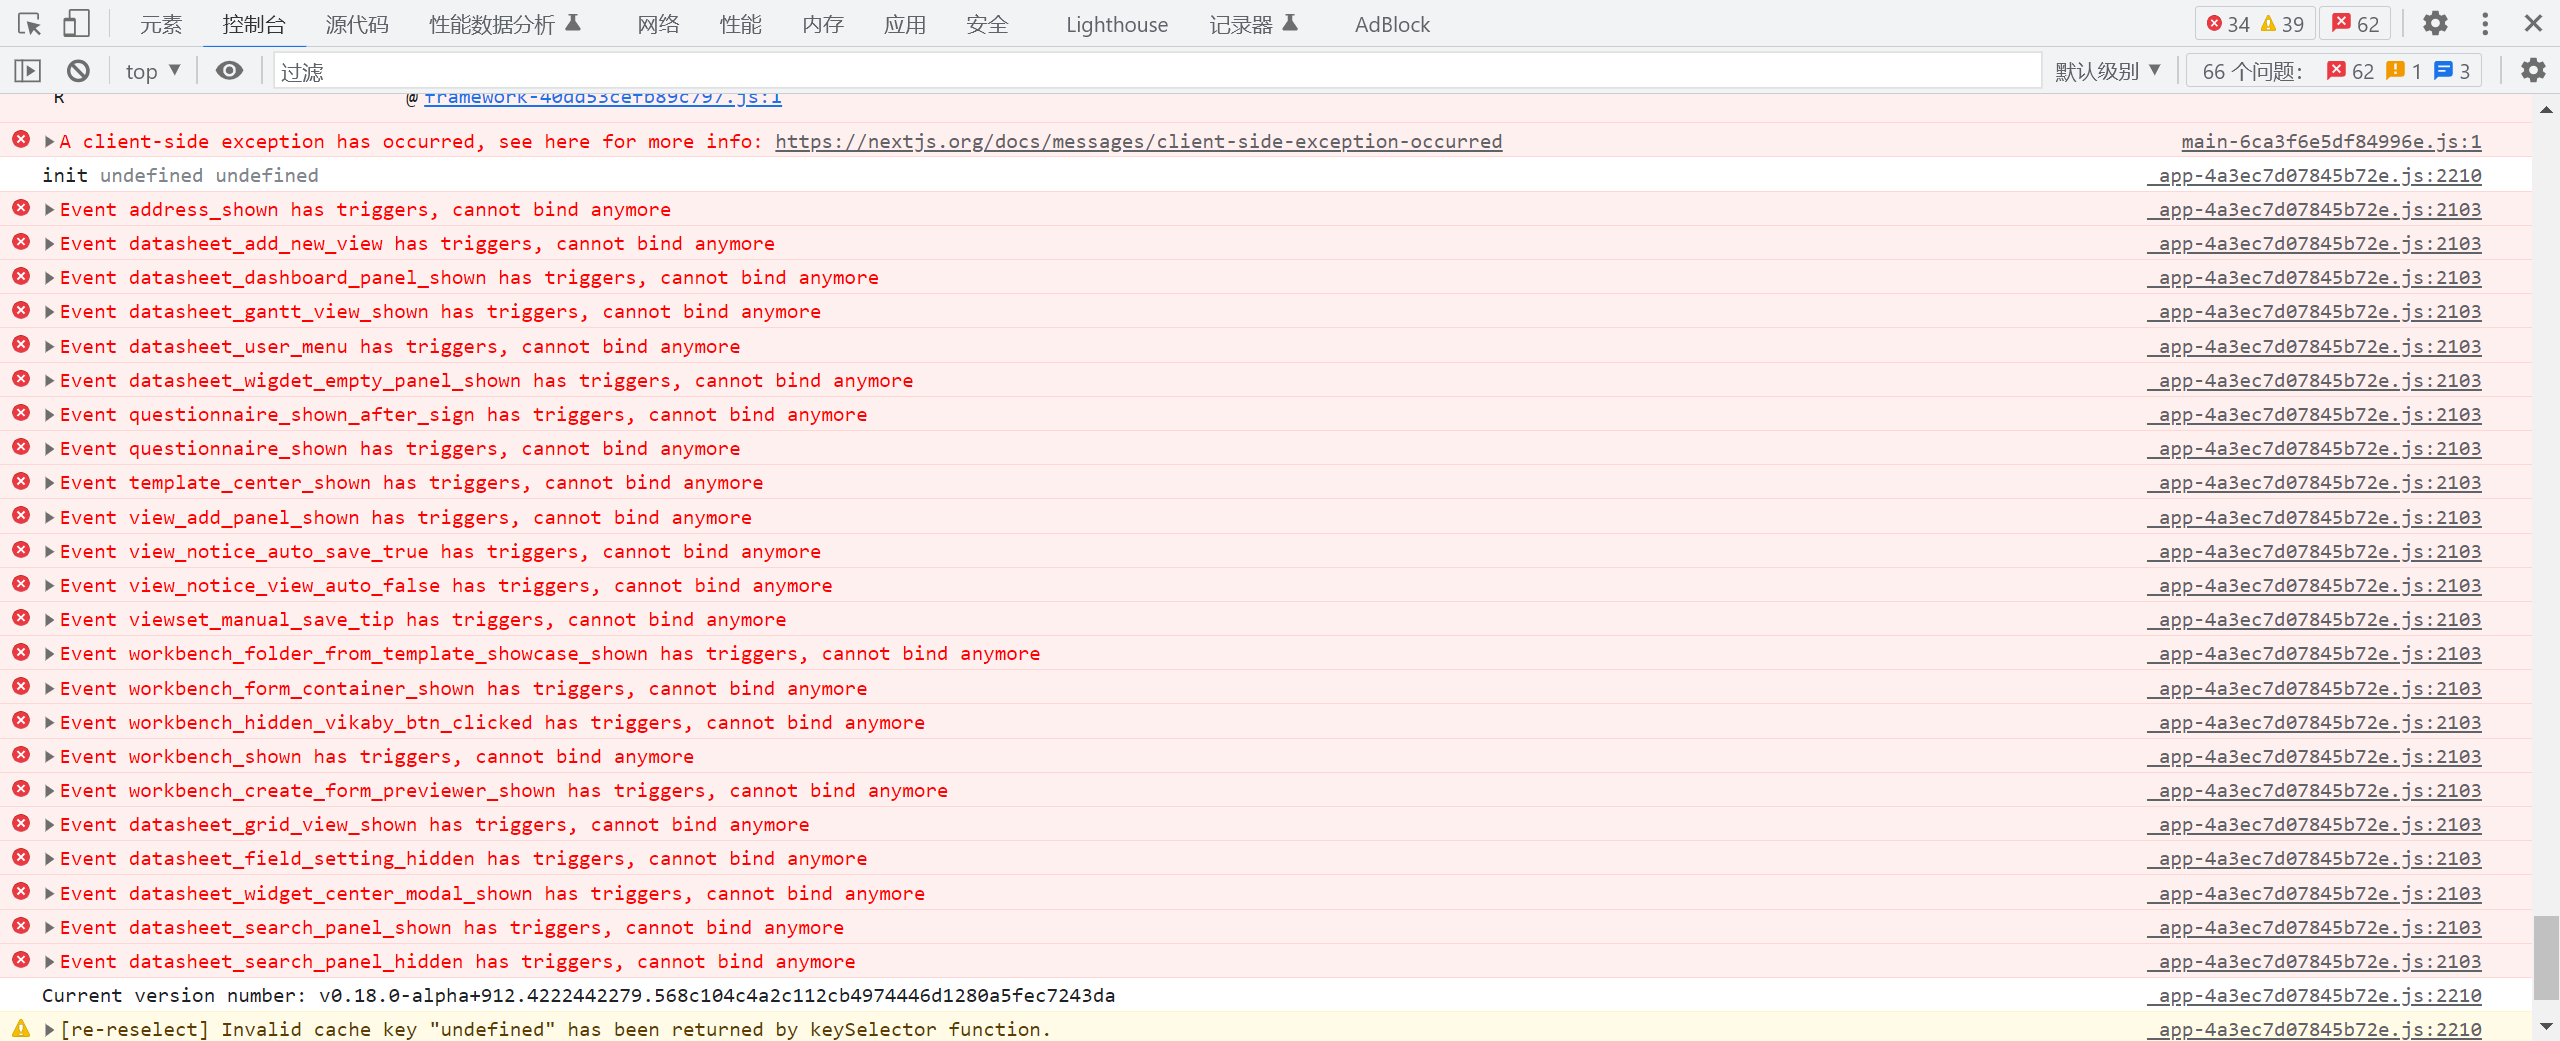Click error icon beside datasheet_widget_center_modal_shown row
The height and width of the screenshot is (1041, 2560).
click(21, 892)
